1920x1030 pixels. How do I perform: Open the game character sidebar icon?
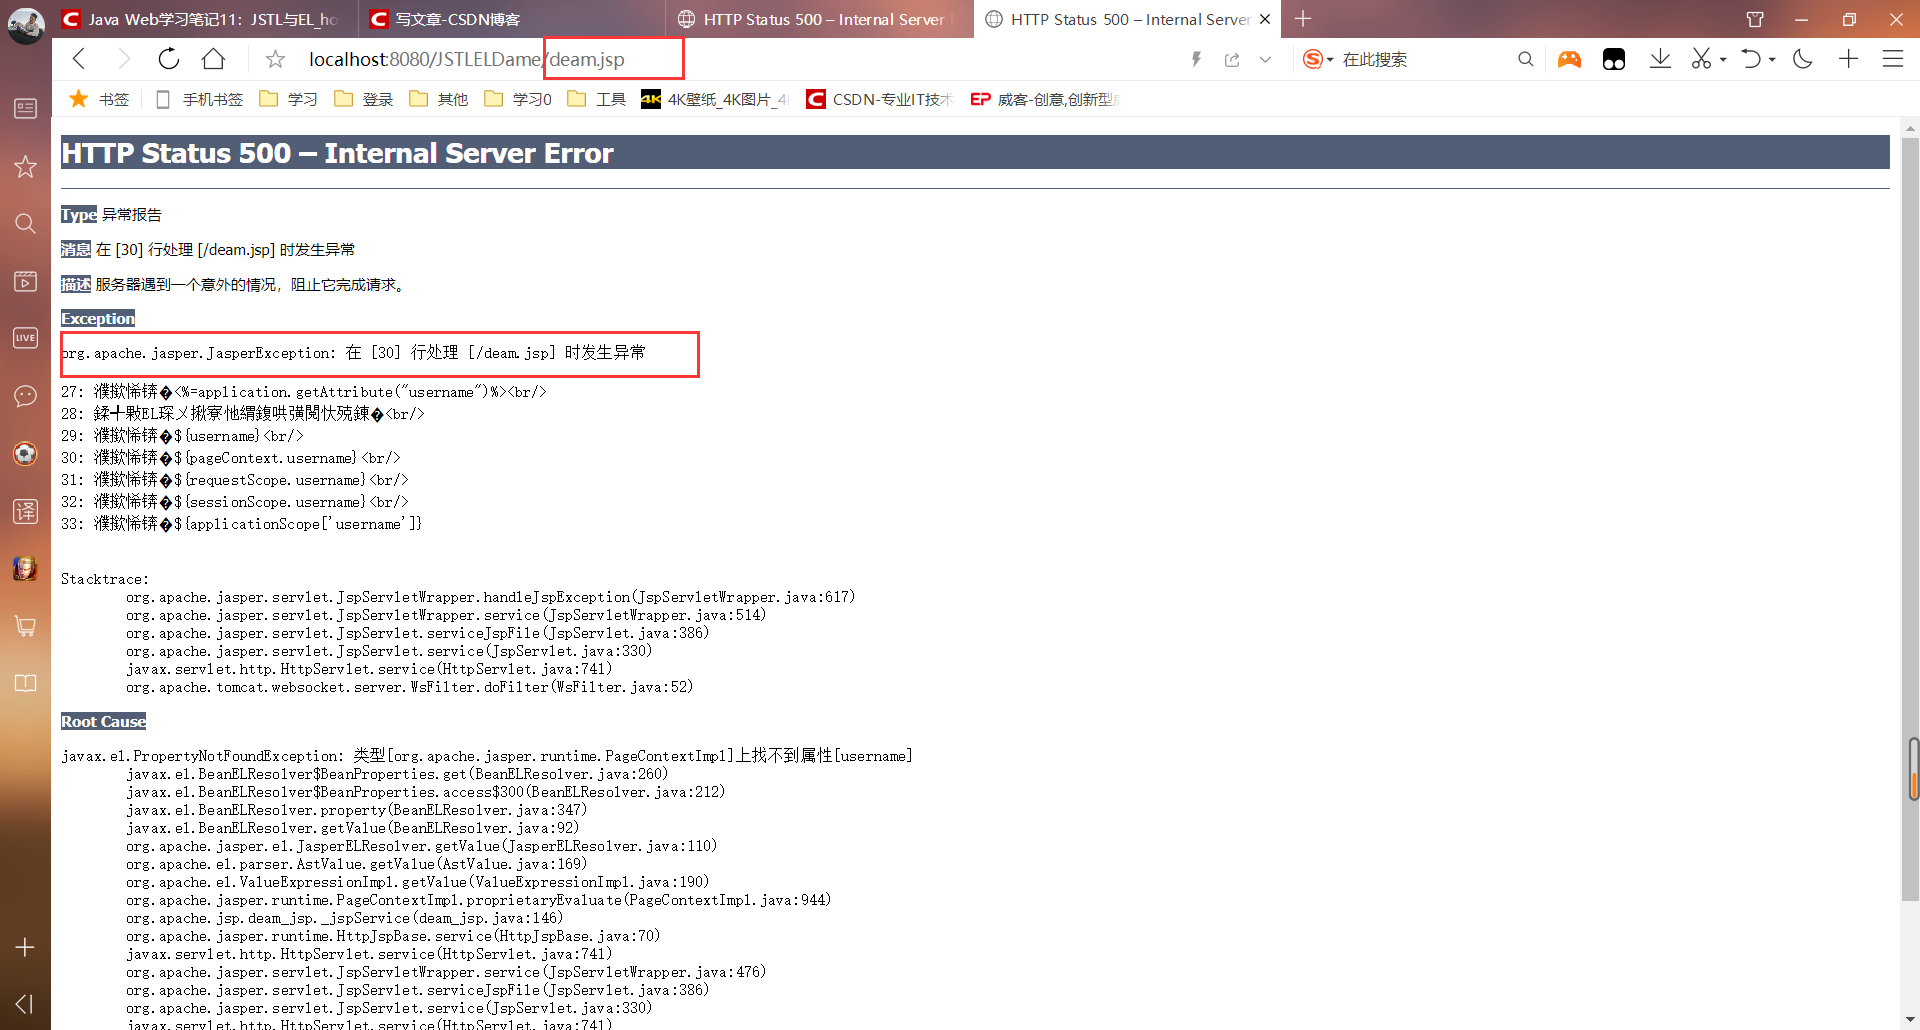[26, 568]
